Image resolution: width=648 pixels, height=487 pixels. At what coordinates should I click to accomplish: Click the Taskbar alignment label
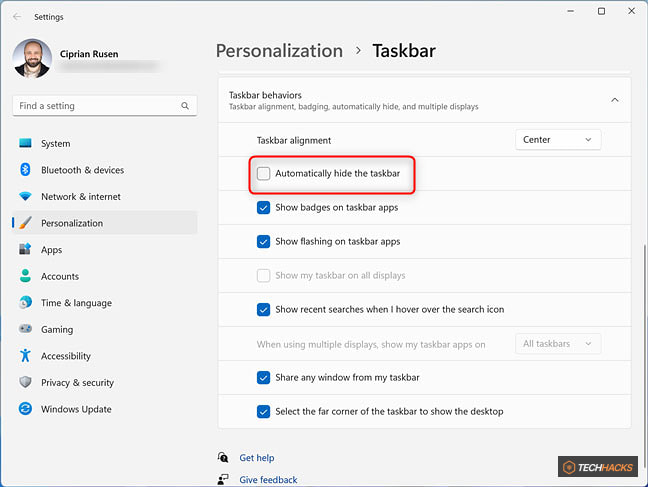294,141
